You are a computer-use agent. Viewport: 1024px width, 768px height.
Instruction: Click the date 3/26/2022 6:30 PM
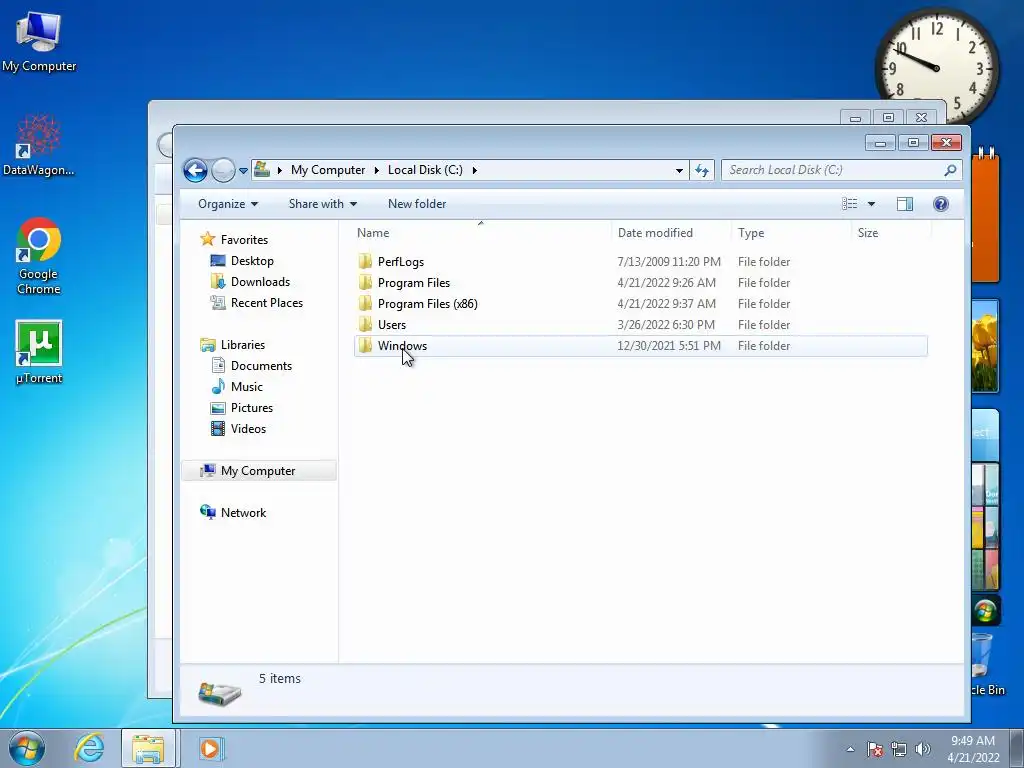tap(665, 325)
